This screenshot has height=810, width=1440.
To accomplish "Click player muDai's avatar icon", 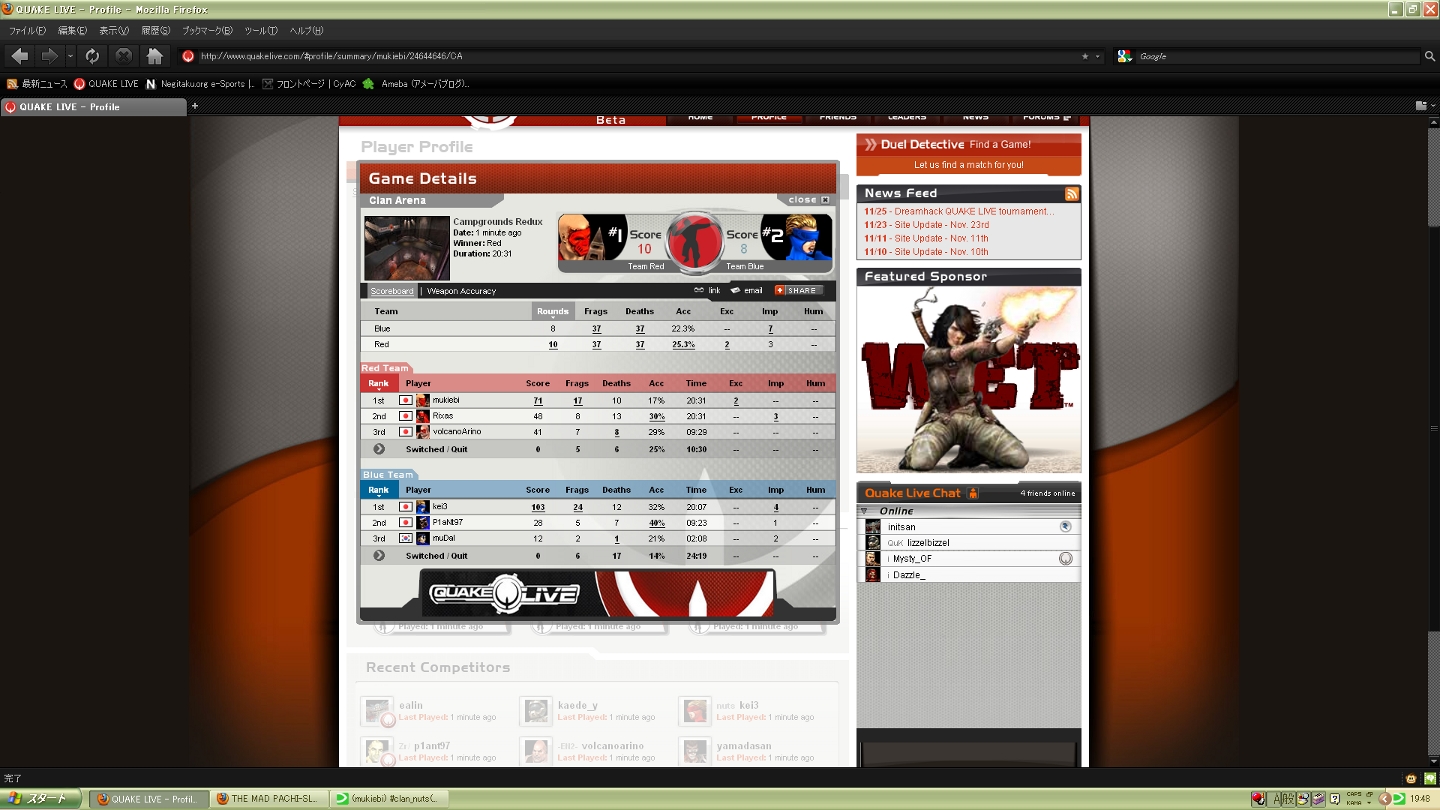I will [423, 538].
